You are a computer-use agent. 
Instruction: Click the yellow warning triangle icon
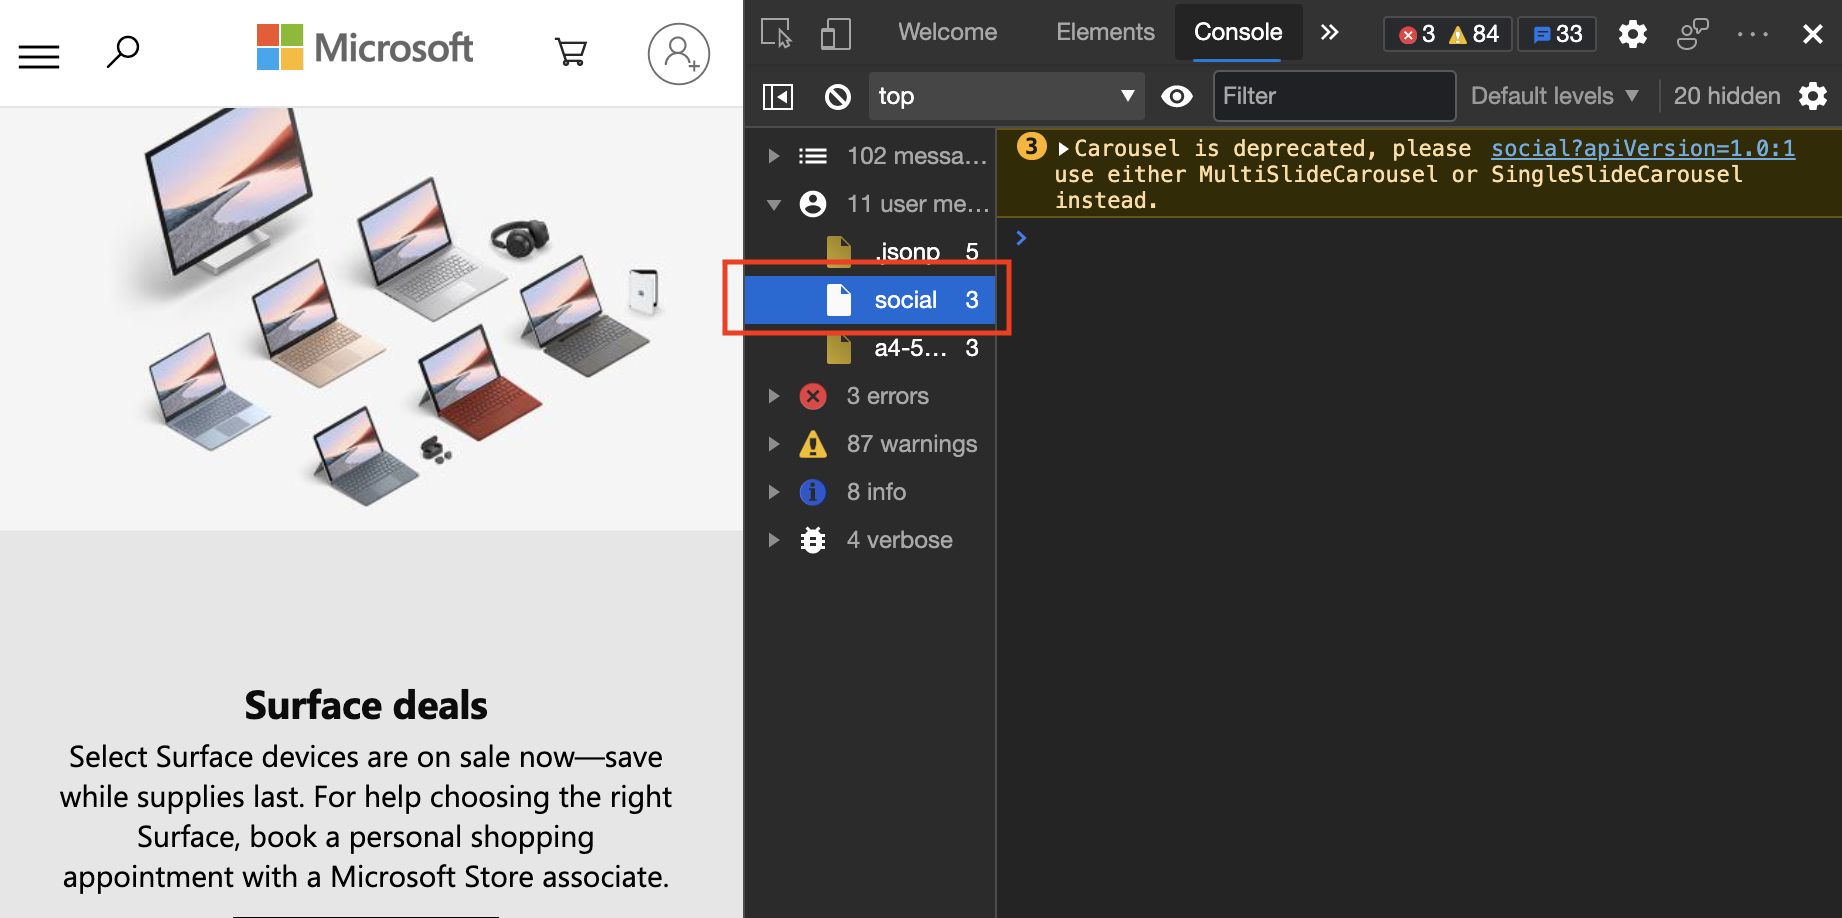(813, 444)
